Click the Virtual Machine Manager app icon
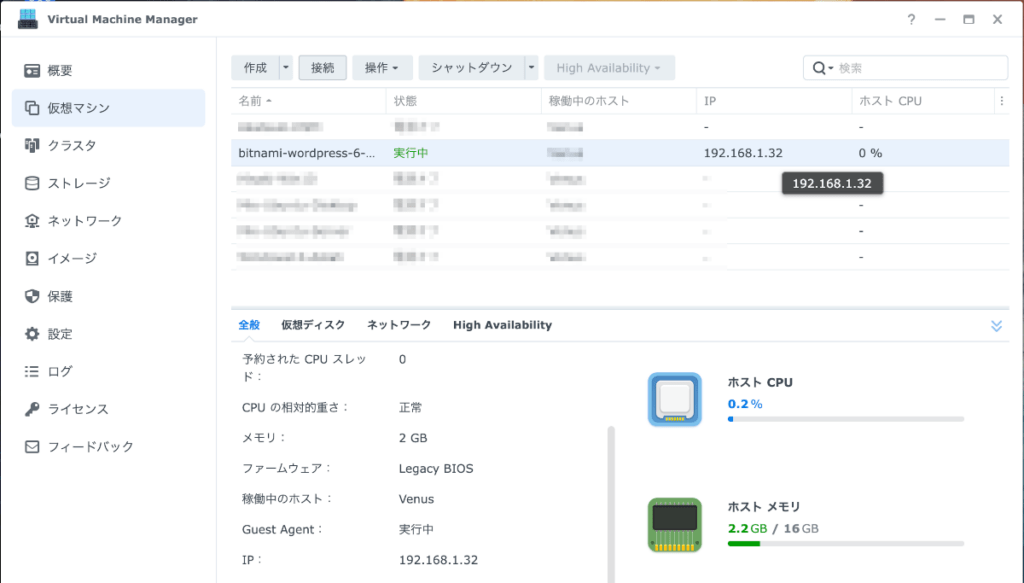This screenshot has height=583, width=1024. point(27,19)
